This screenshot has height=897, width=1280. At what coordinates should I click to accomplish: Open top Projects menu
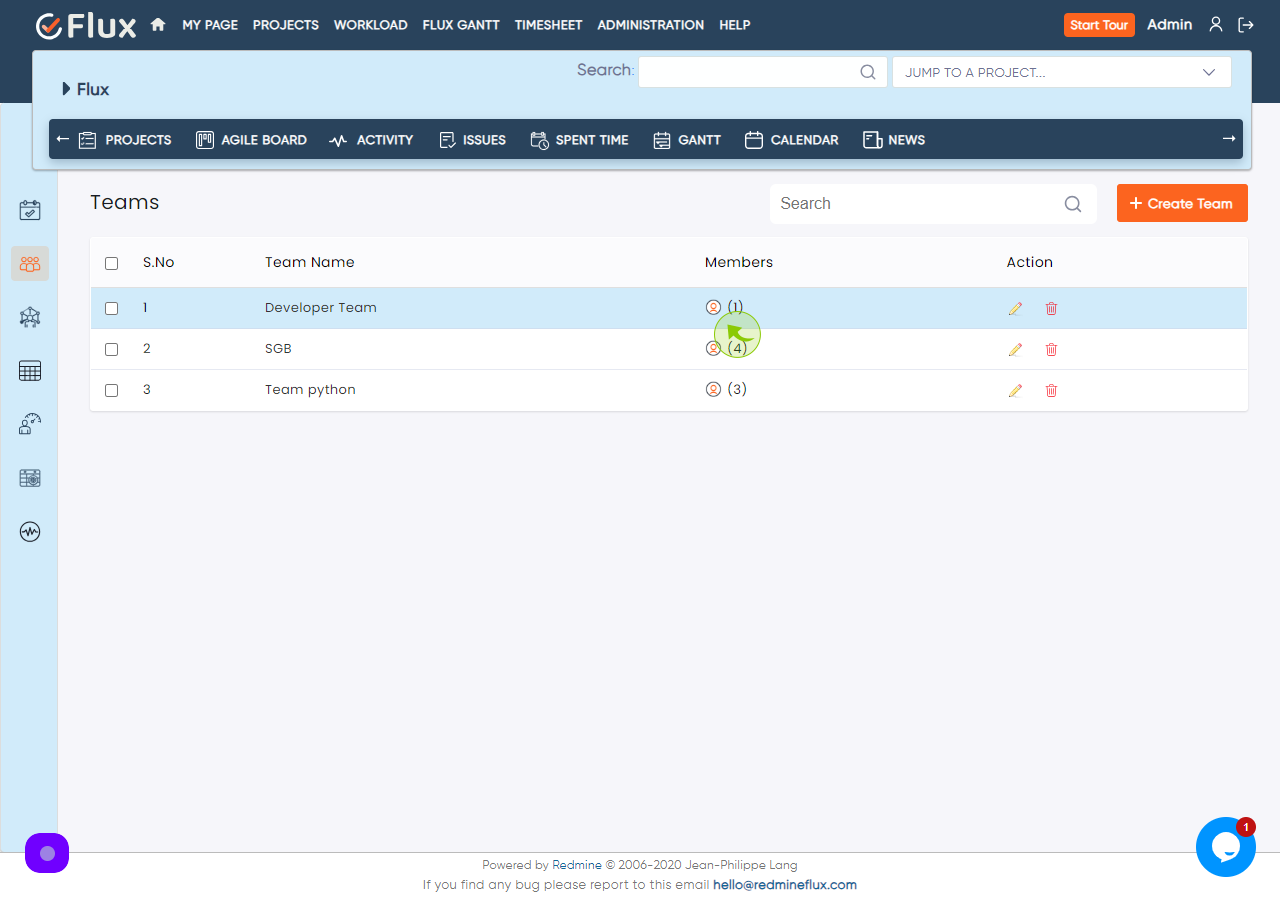[x=286, y=25]
